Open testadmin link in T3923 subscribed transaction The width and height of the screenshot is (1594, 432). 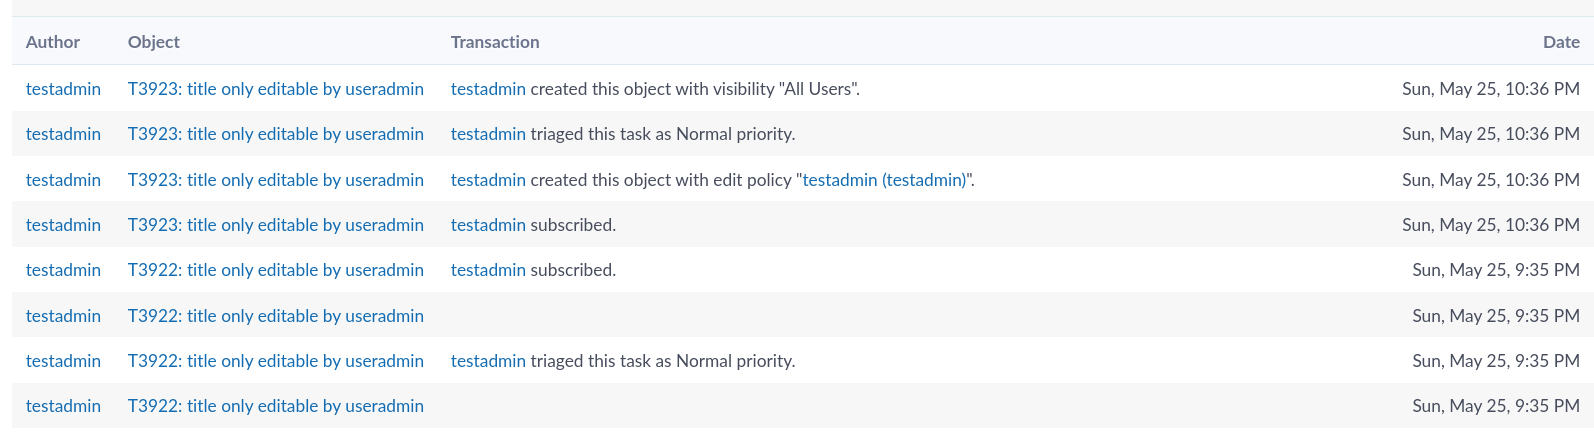pyautogui.click(x=488, y=225)
